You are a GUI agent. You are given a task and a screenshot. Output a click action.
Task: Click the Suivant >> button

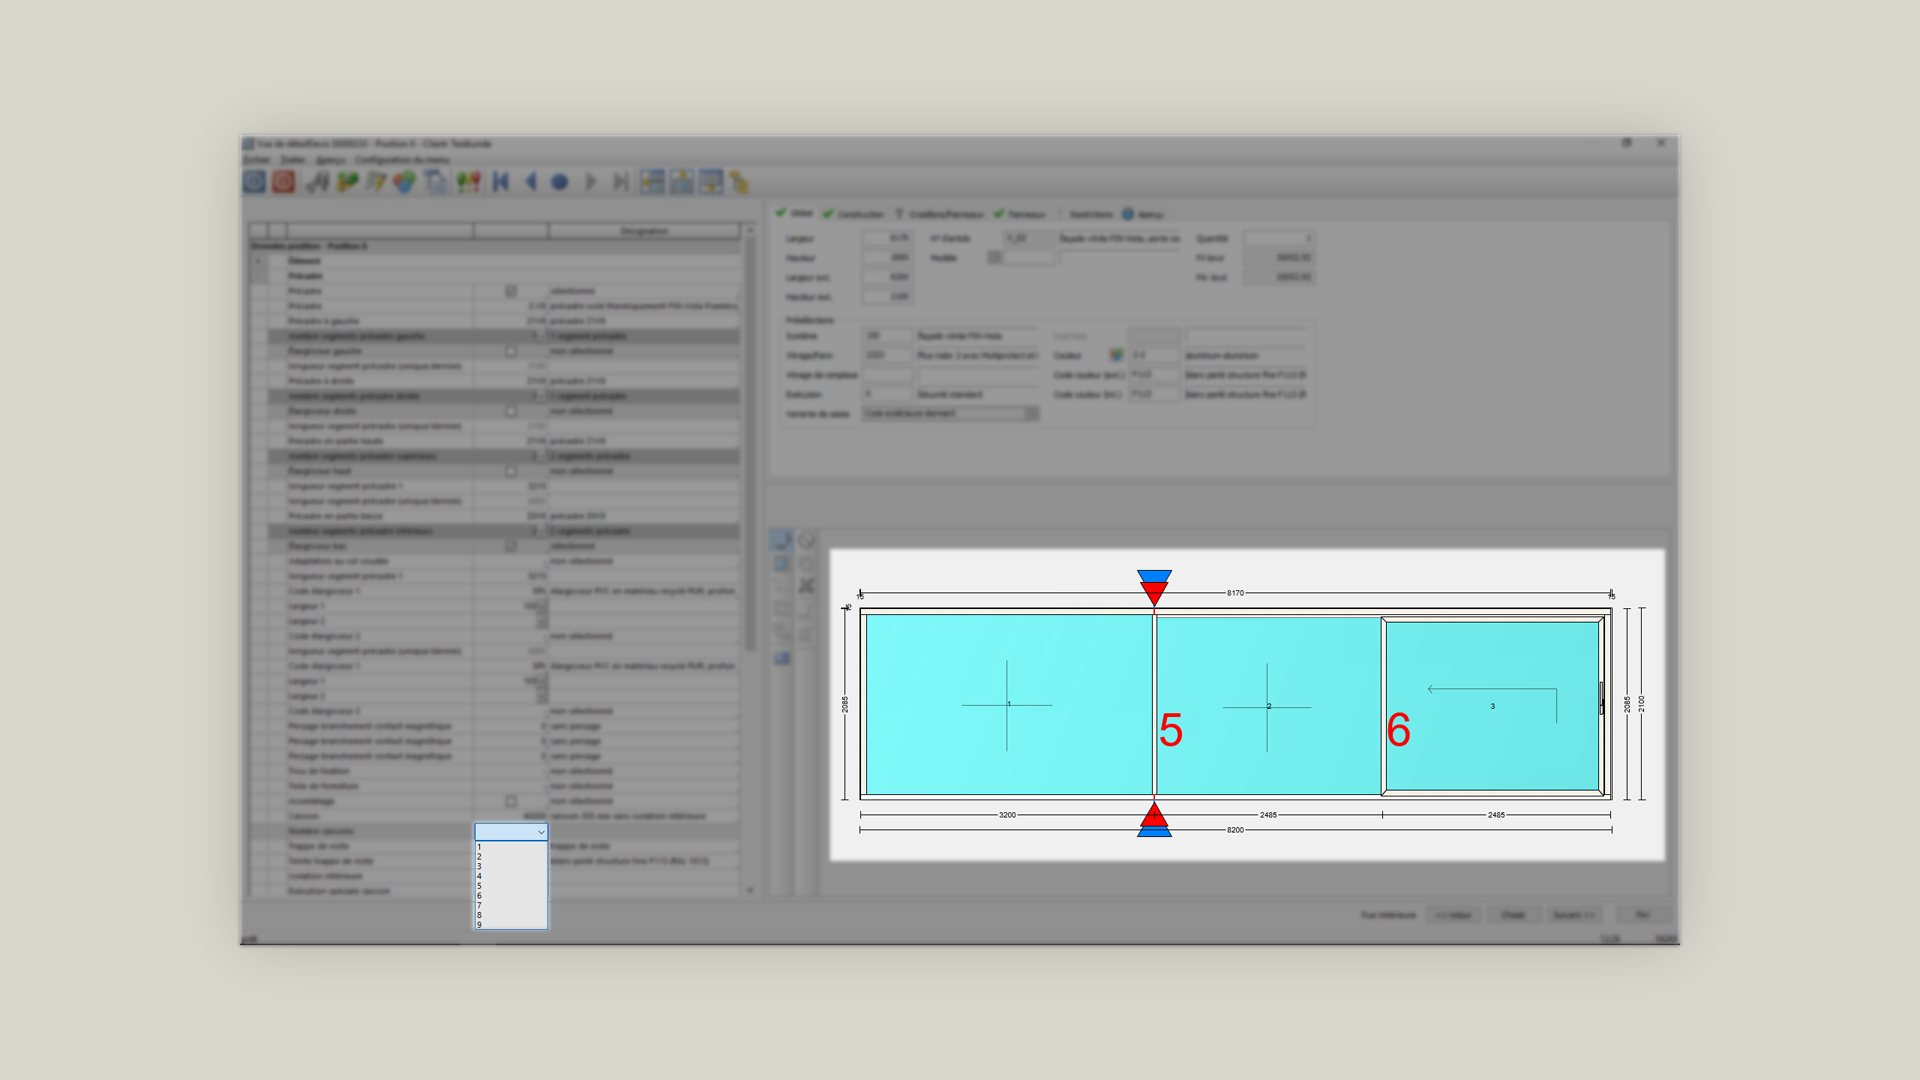coord(1574,915)
